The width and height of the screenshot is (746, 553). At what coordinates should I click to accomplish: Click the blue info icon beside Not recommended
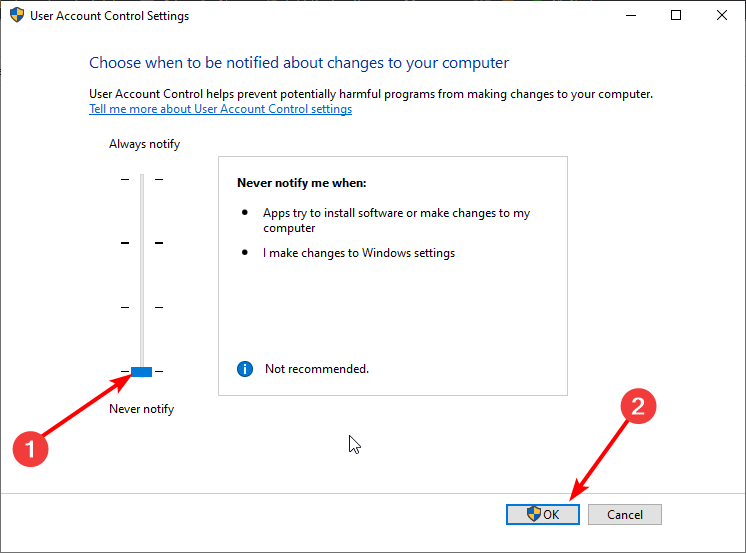(x=245, y=369)
